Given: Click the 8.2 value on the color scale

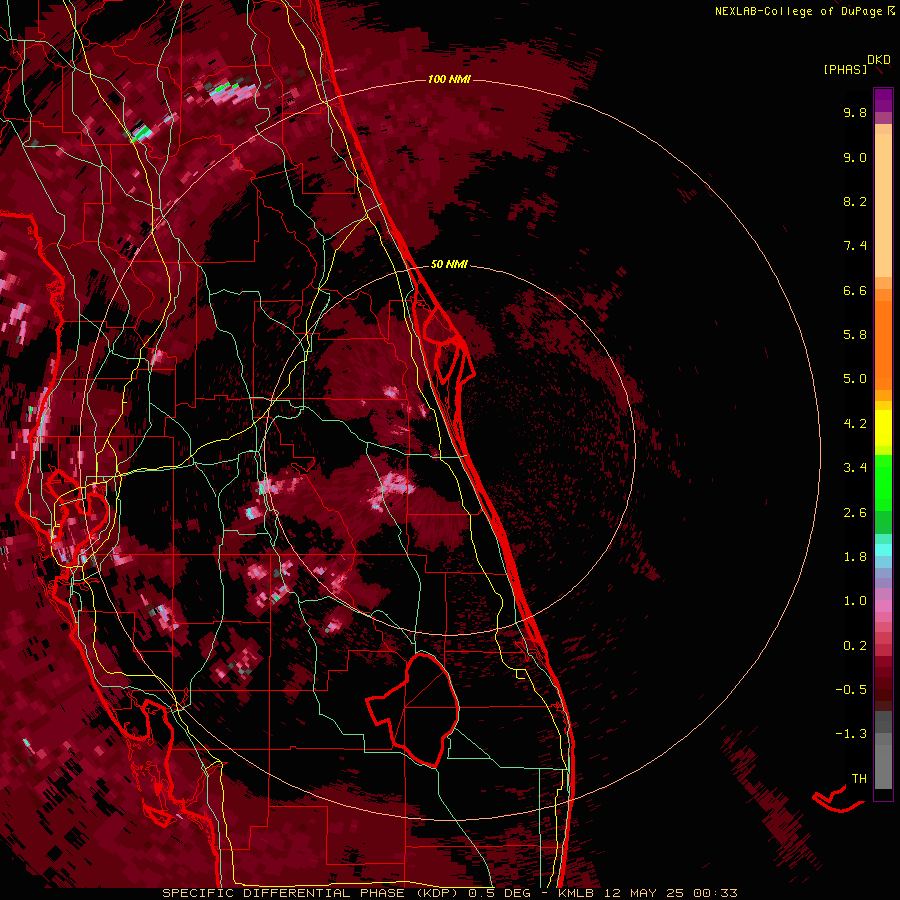Looking at the screenshot, I should (855, 201).
